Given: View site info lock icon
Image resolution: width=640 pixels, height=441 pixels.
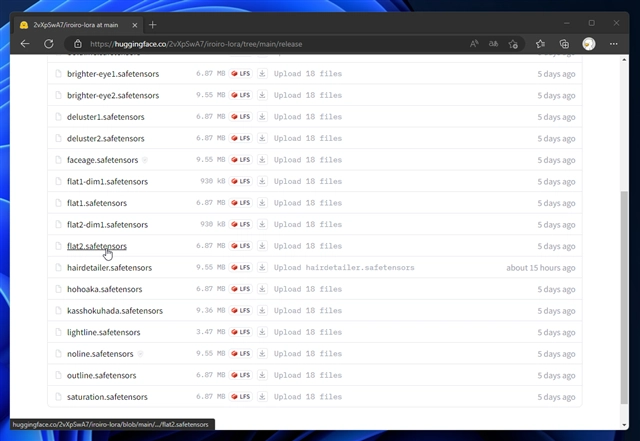Looking at the screenshot, I should [78, 44].
